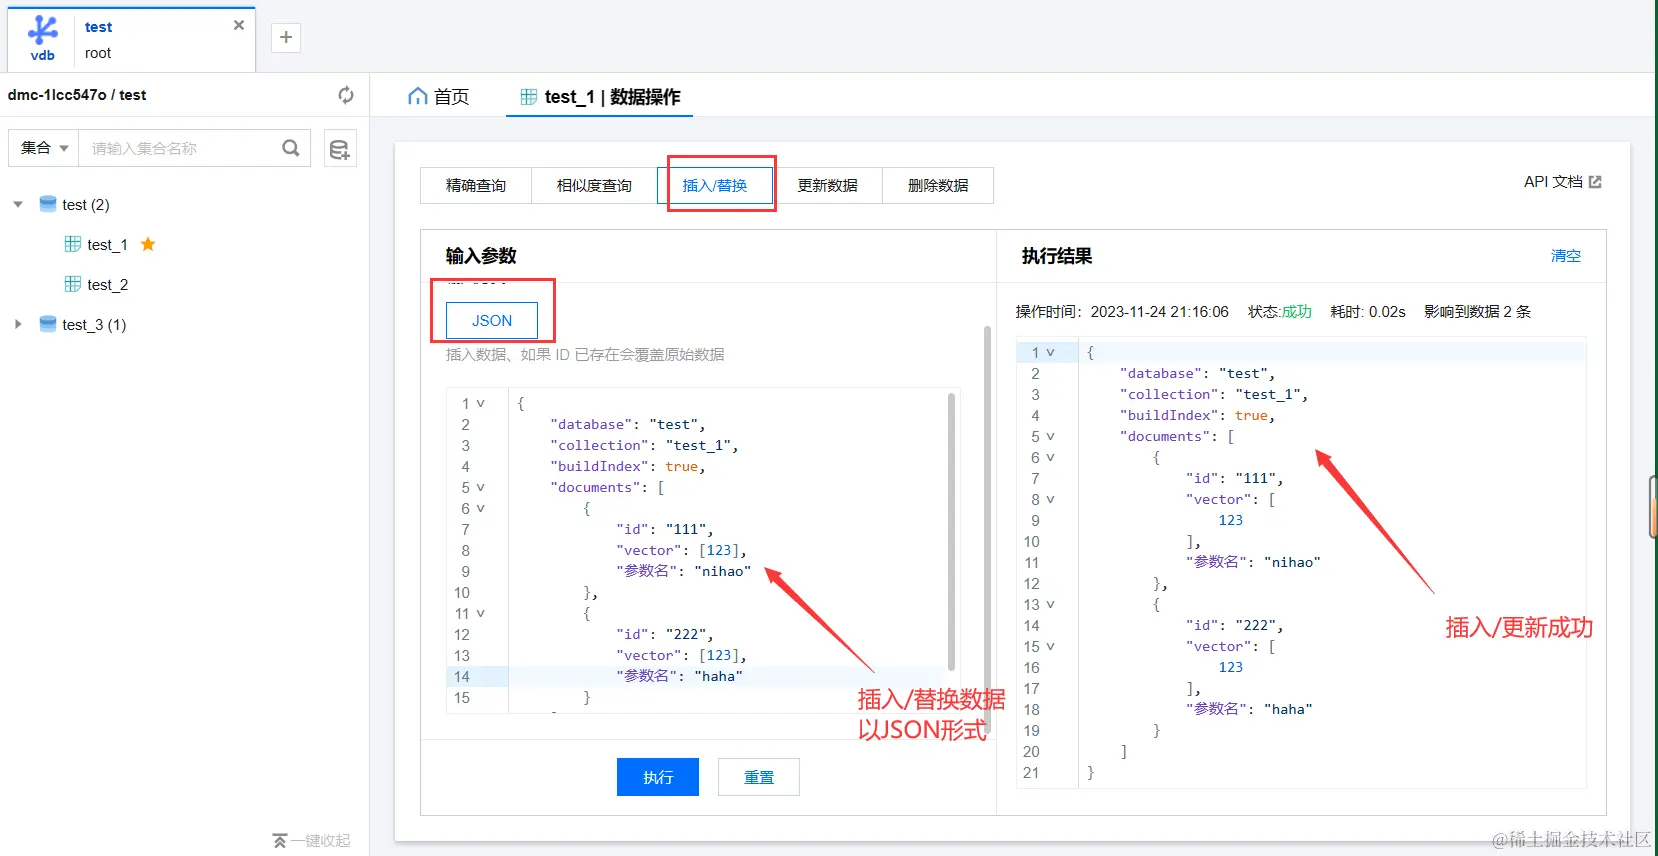Click the 一键收起 collapse icon
1658x856 pixels.
[x=280, y=841]
